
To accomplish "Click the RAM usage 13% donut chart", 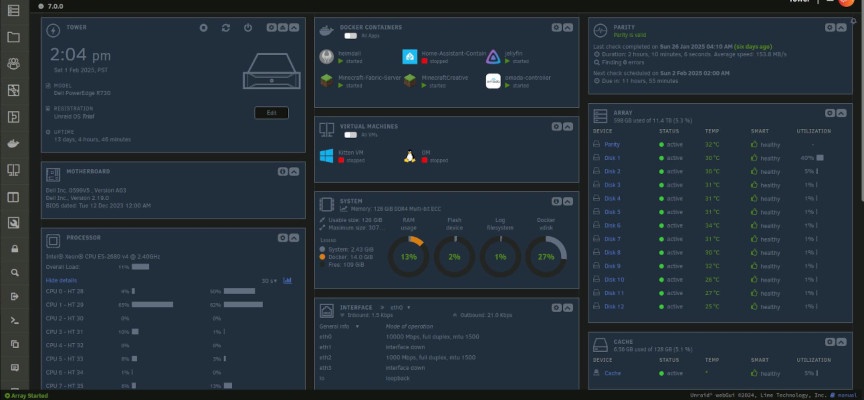I will pos(408,257).
